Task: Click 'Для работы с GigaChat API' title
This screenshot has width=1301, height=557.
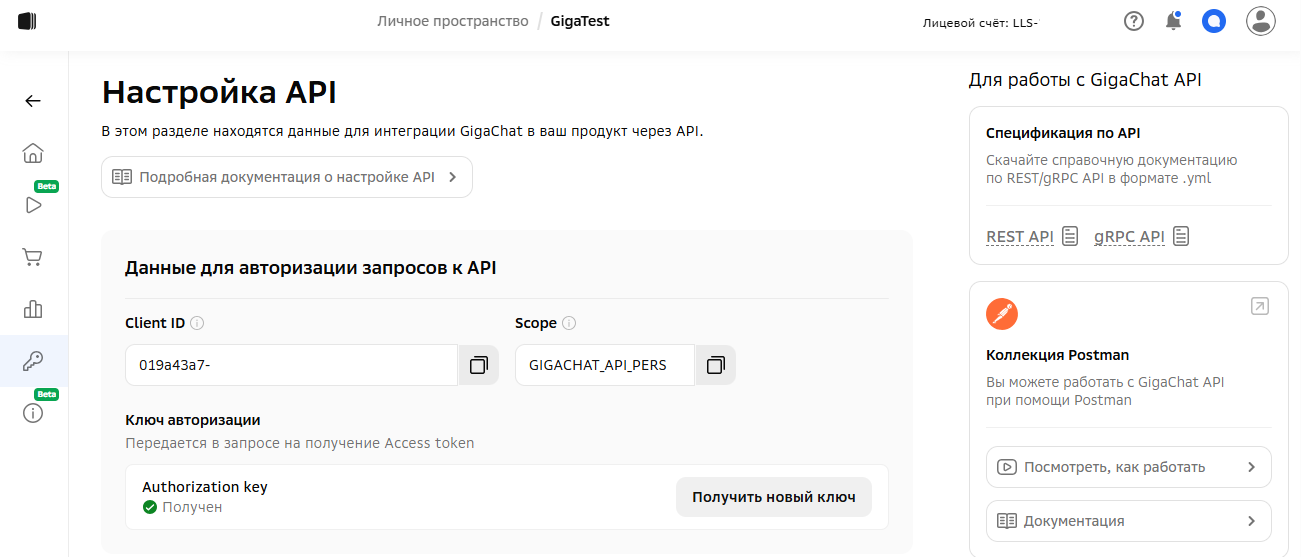Action: tap(1085, 80)
